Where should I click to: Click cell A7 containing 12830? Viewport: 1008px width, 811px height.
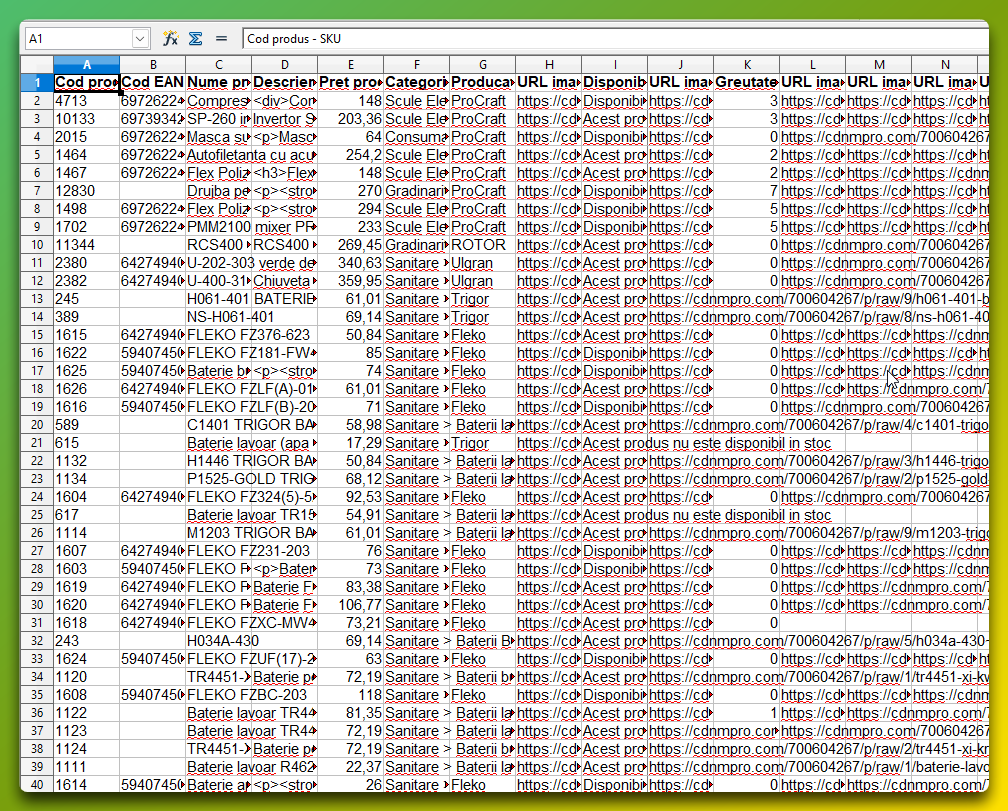86,191
